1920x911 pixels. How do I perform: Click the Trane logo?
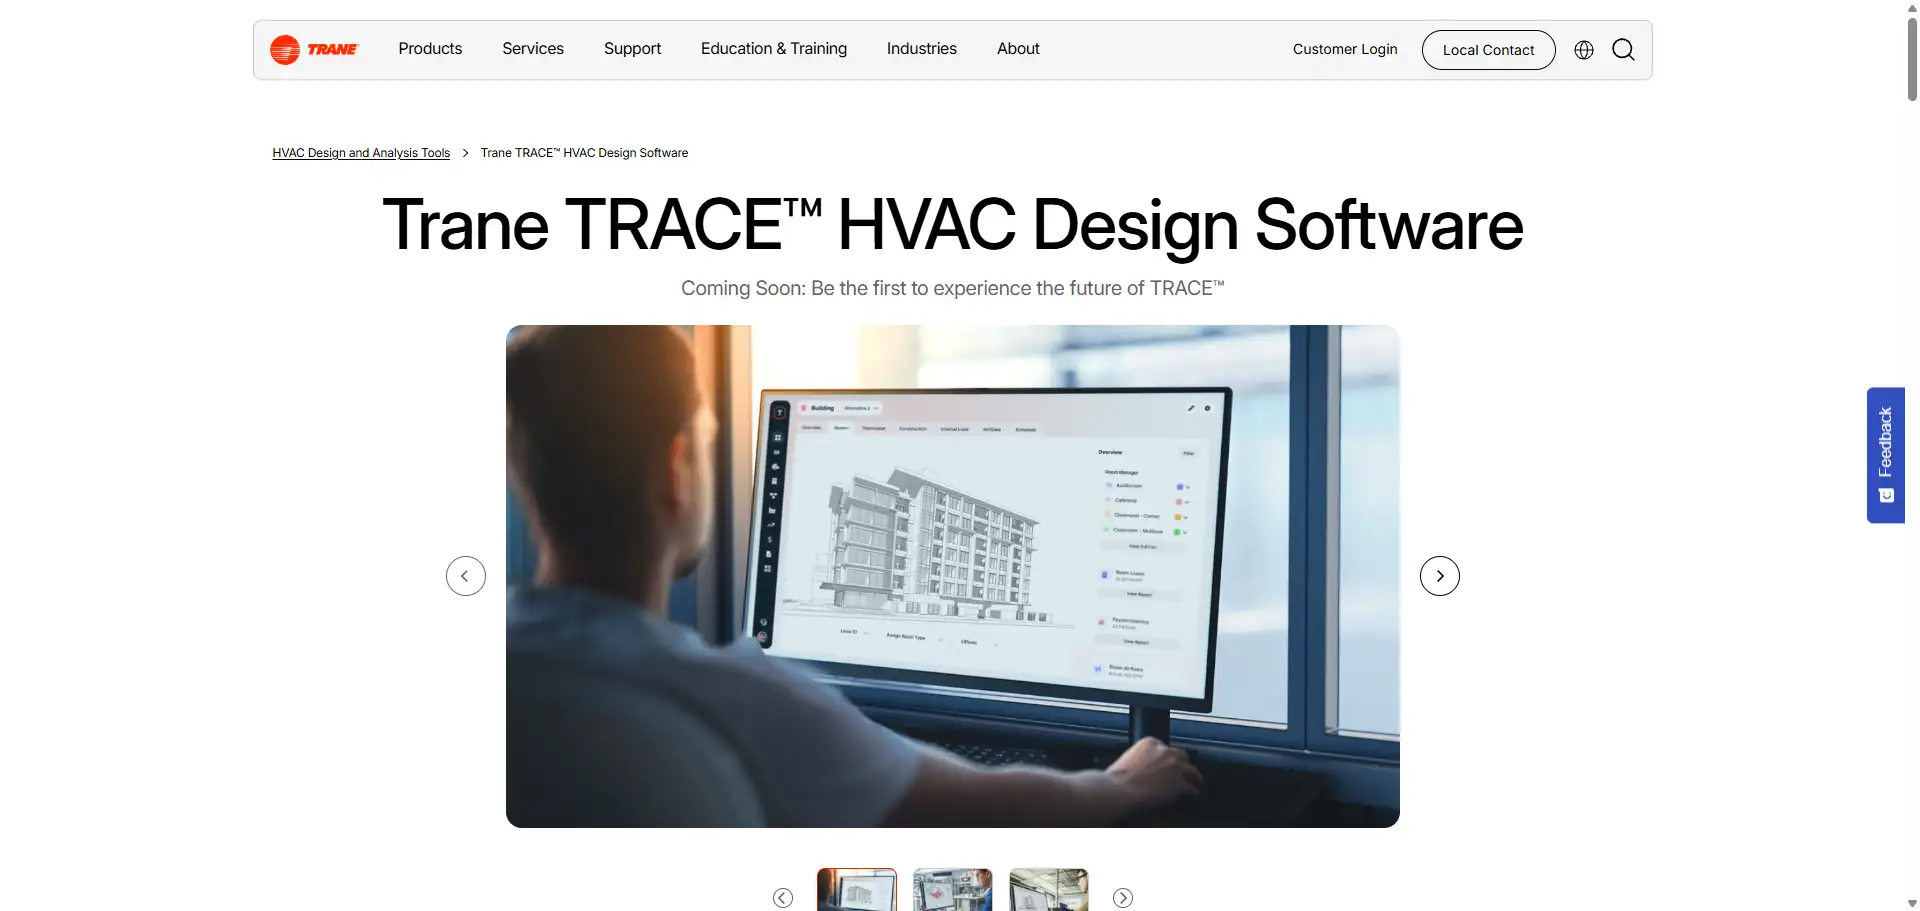[x=314, y=49]
